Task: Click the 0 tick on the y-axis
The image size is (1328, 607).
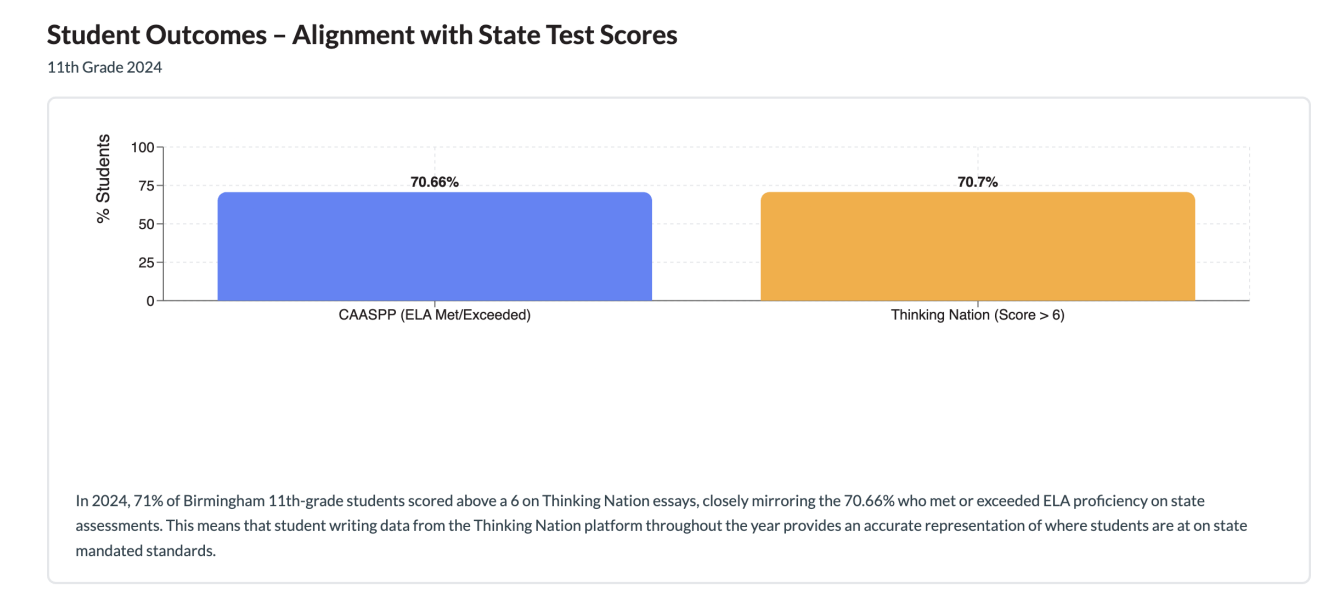Action: tap(150, 301)
